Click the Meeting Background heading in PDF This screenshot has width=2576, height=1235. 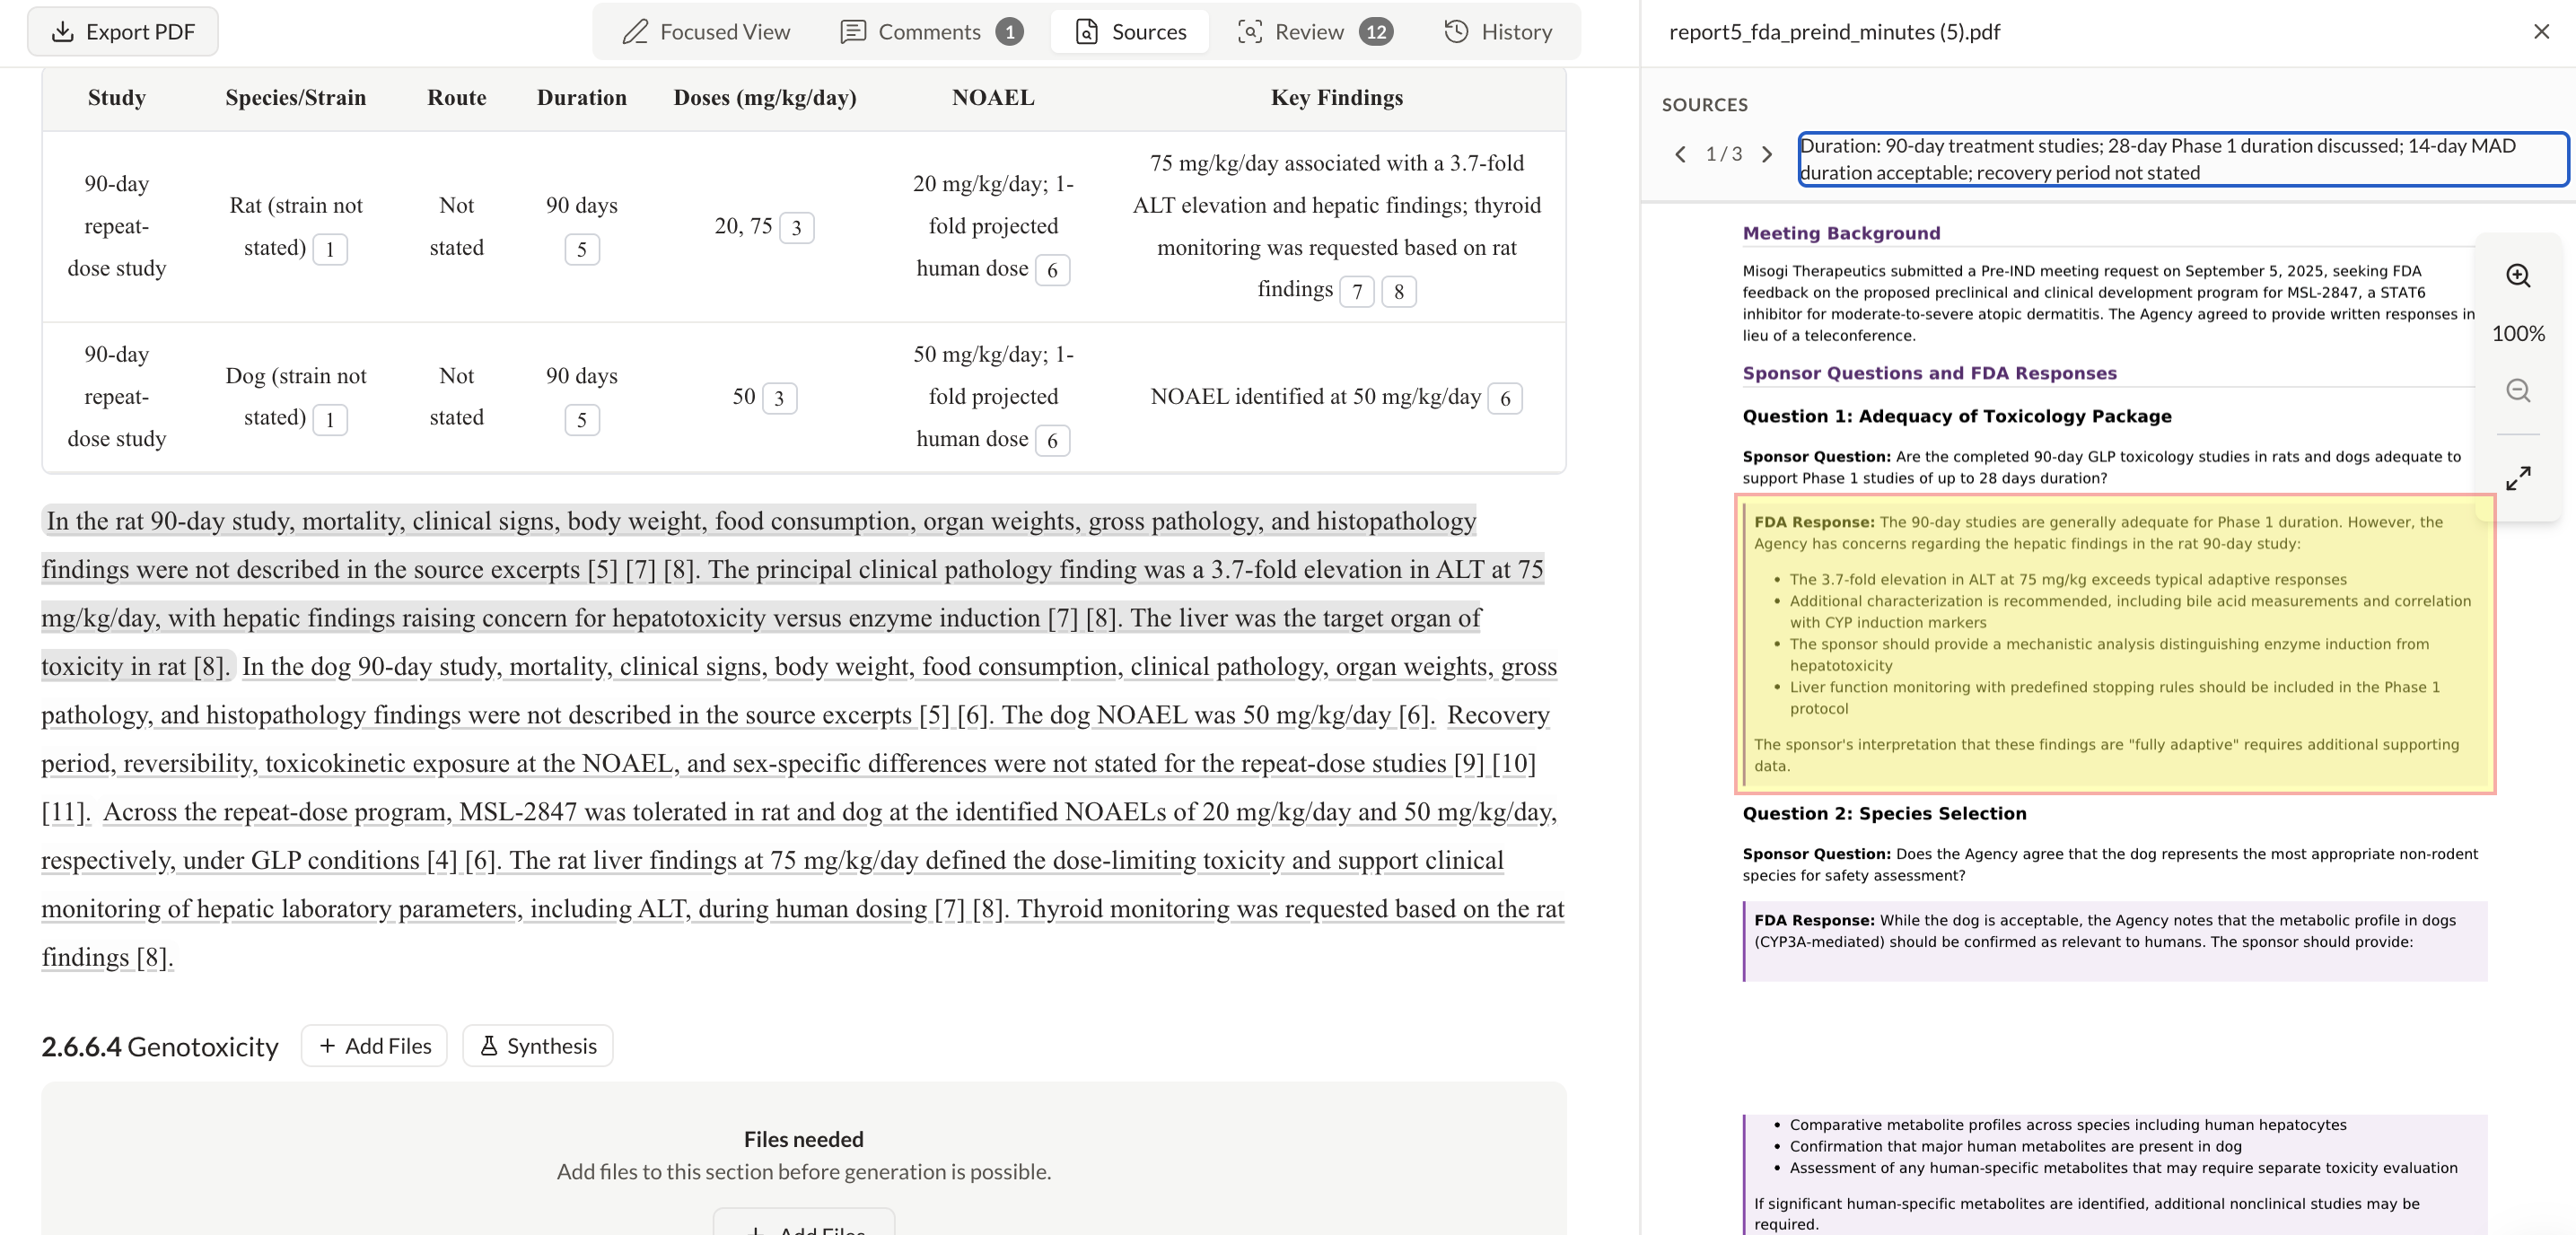[x=1841, y=234]
